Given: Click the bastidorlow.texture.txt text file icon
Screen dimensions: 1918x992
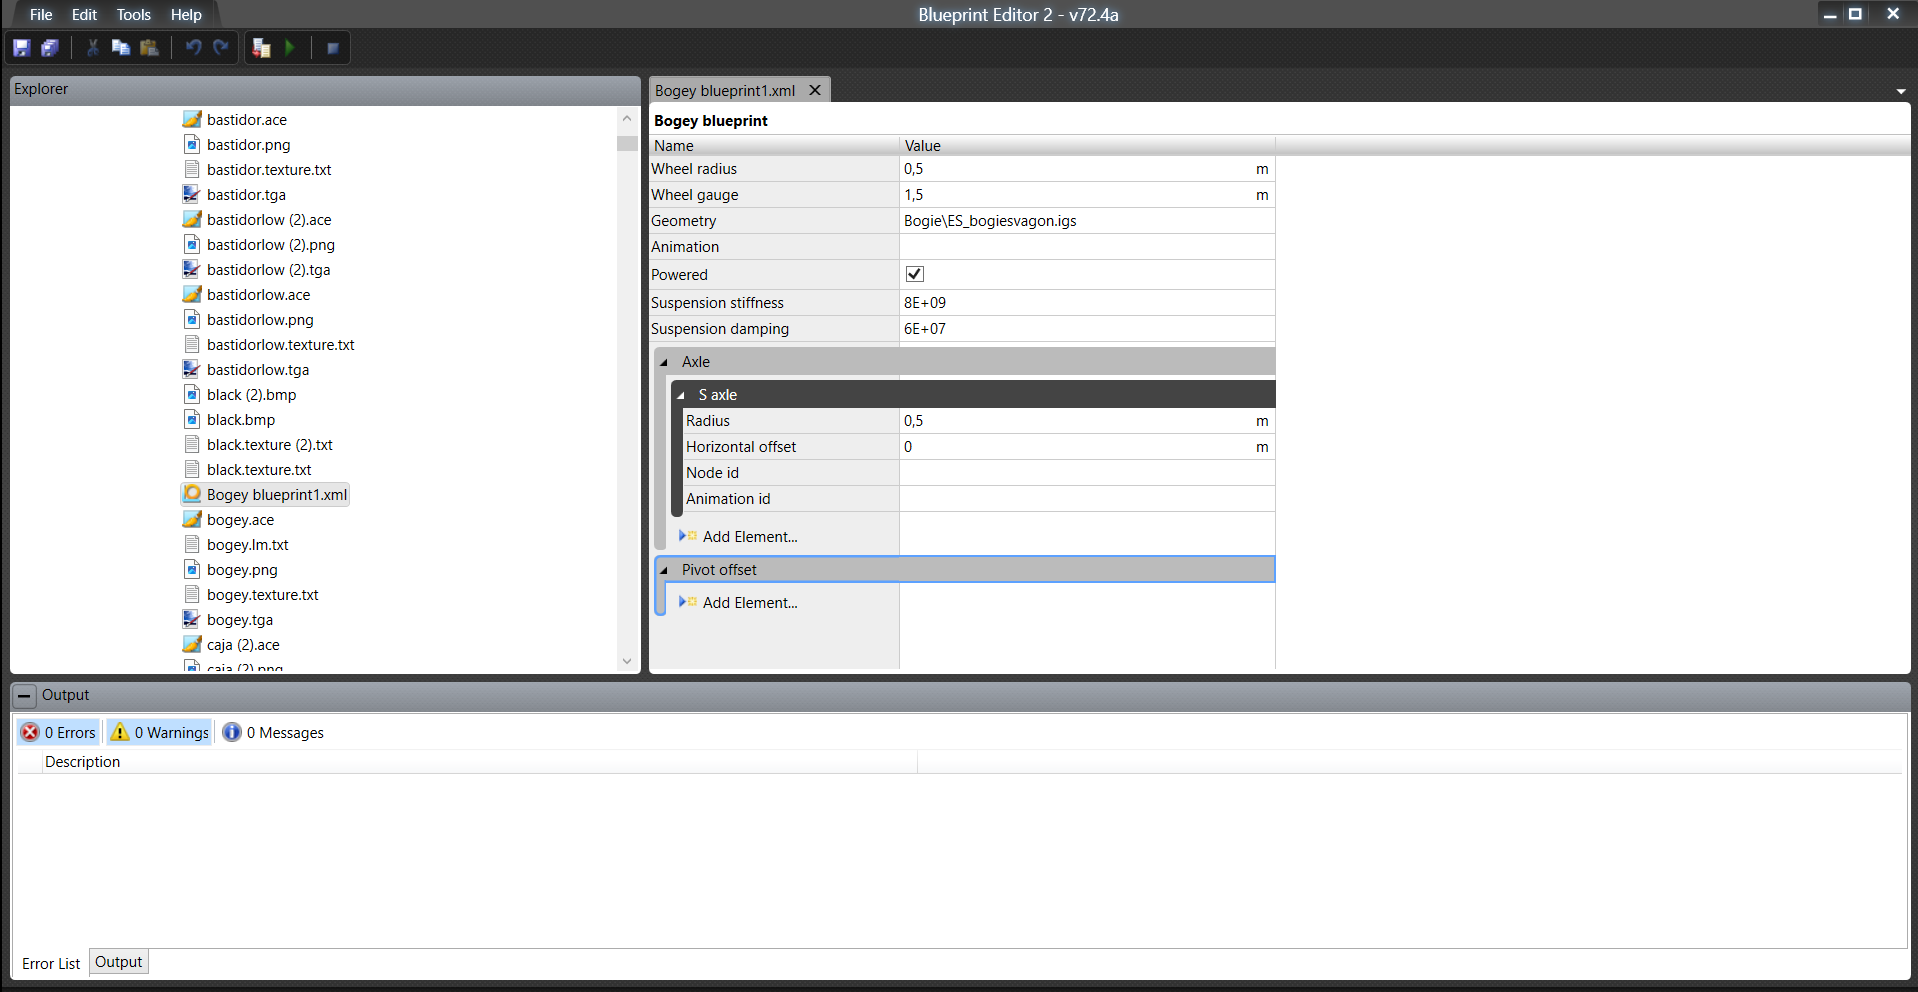Looking at the screenshot, I should pos(192,344).
